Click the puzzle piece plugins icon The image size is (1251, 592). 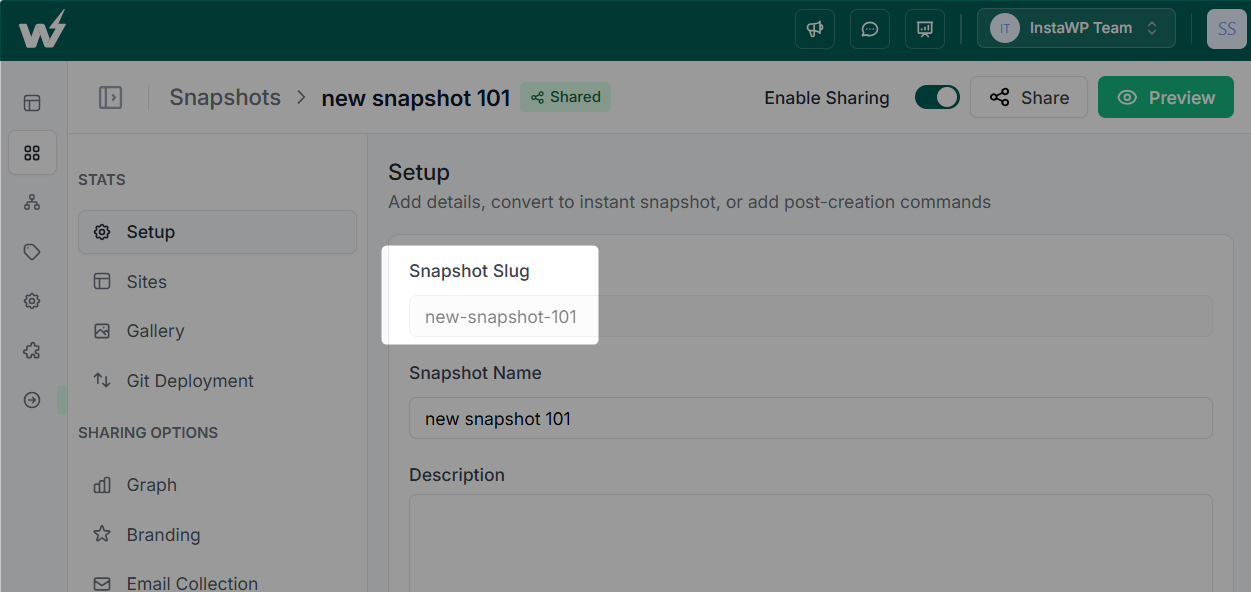pos(32,351)
